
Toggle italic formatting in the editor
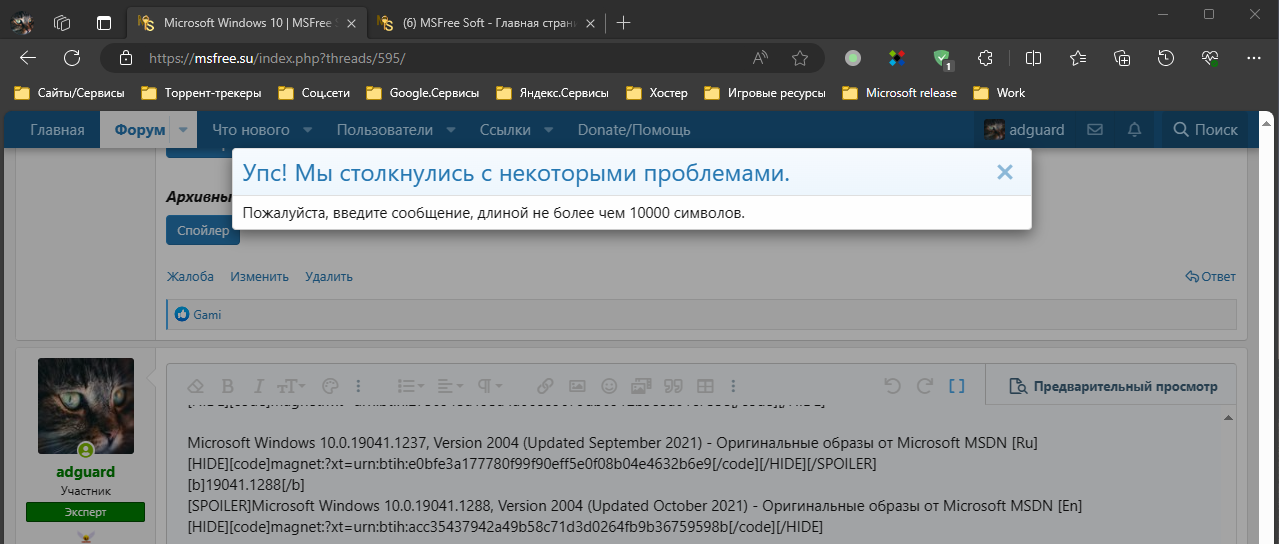coord(258,386)
